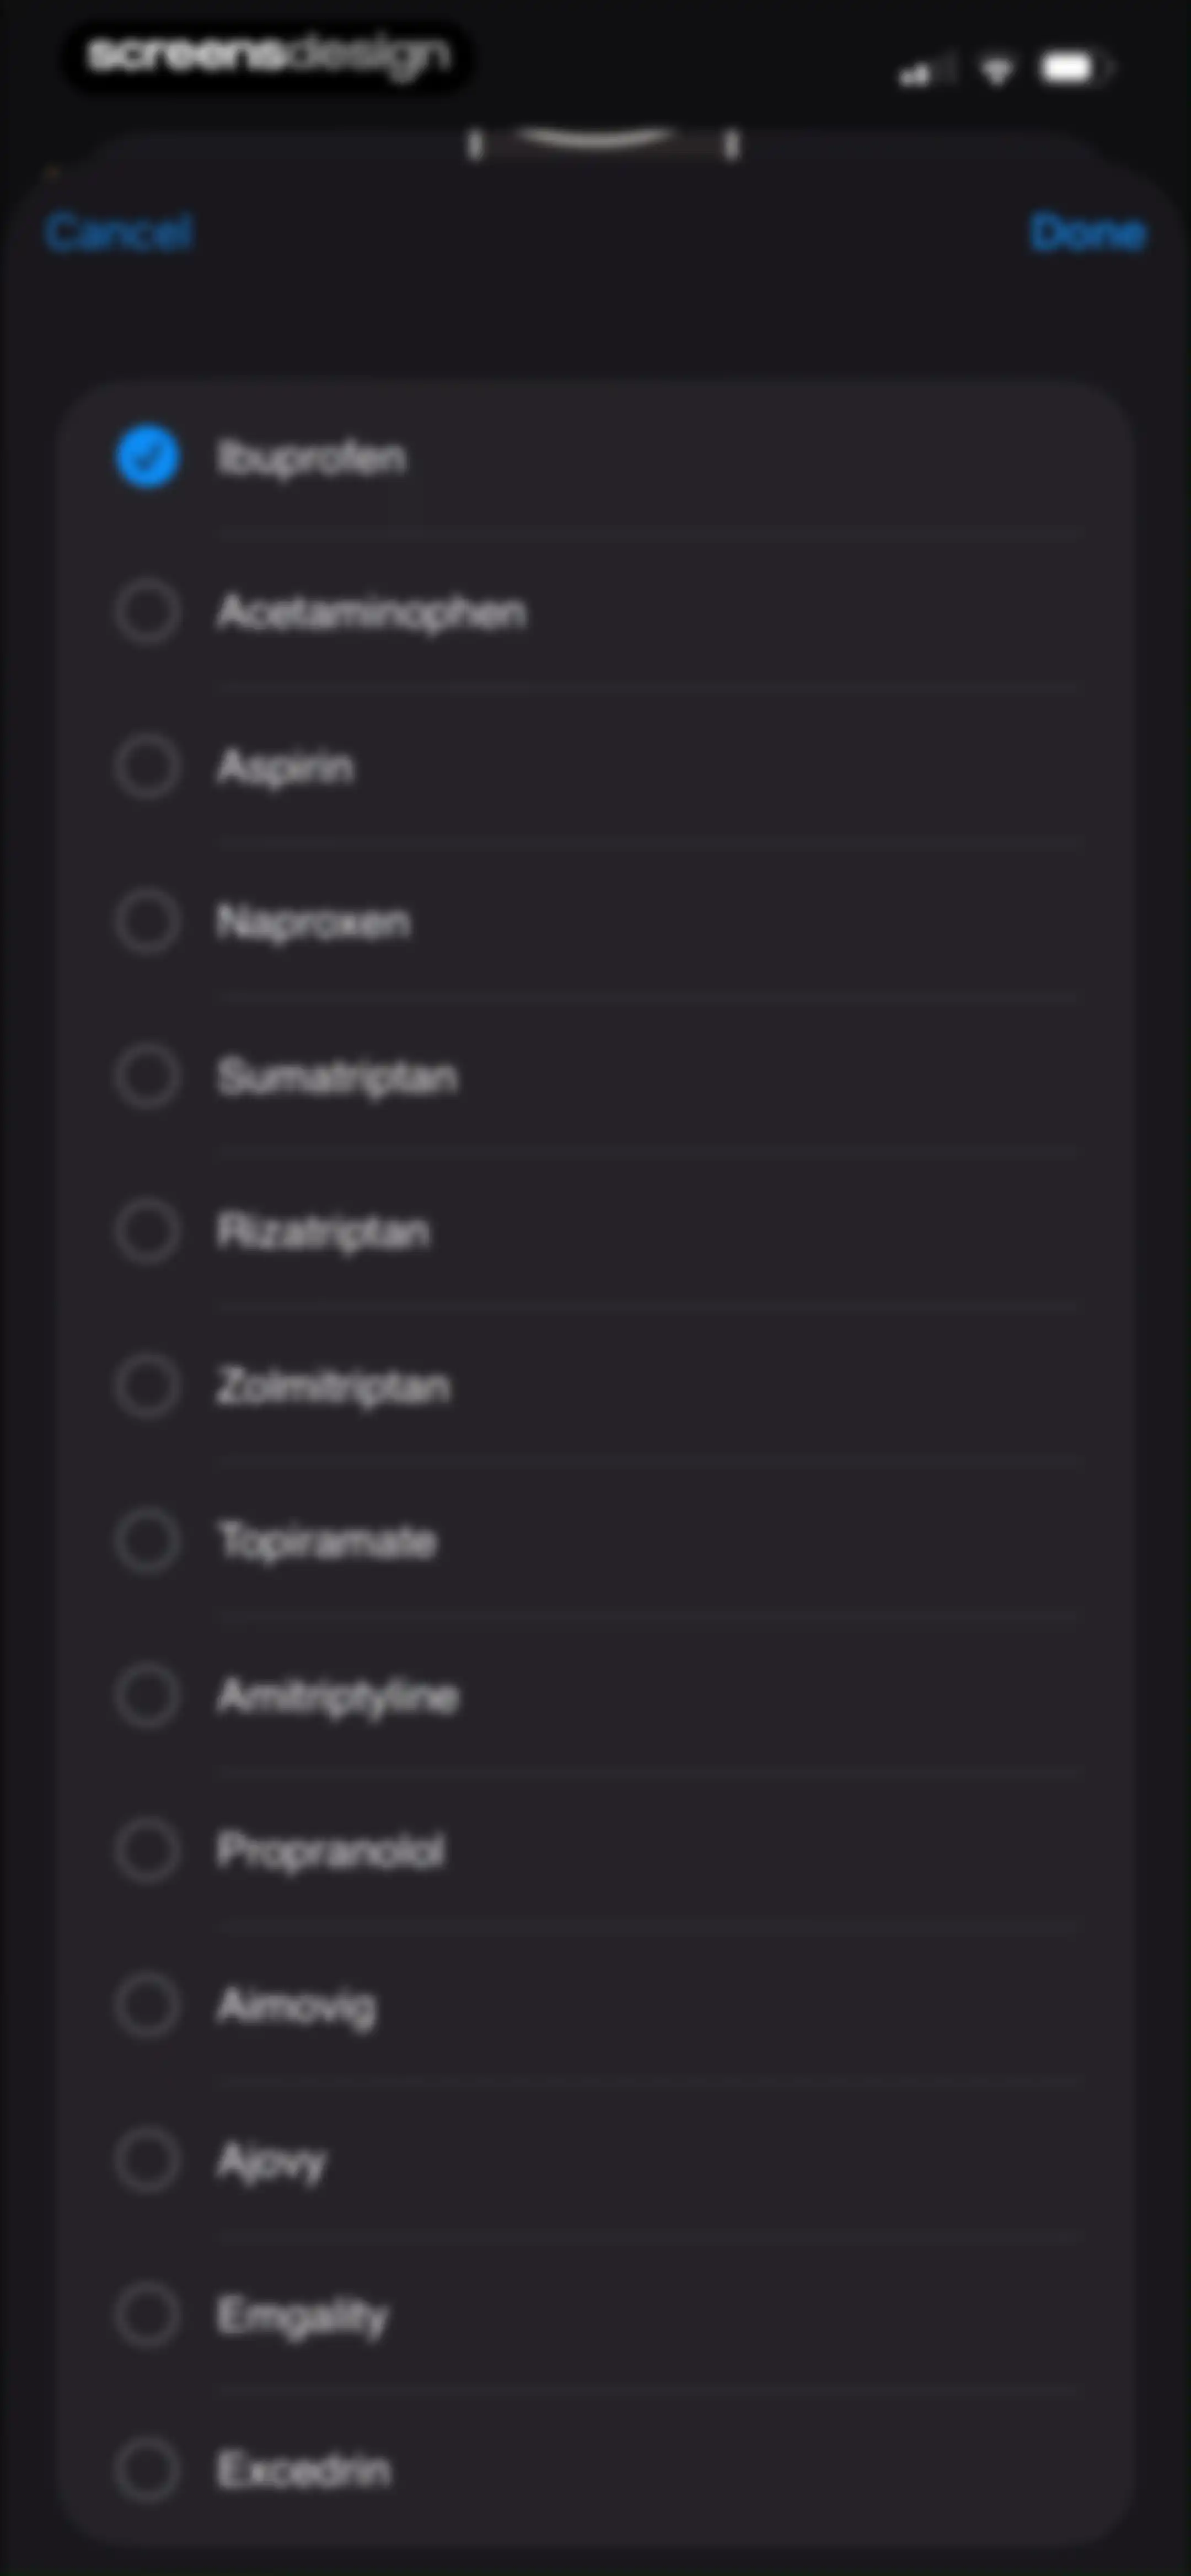Tap the Cancel button
This screenshot has width=1191, height=2576.
tap(118, 232)
